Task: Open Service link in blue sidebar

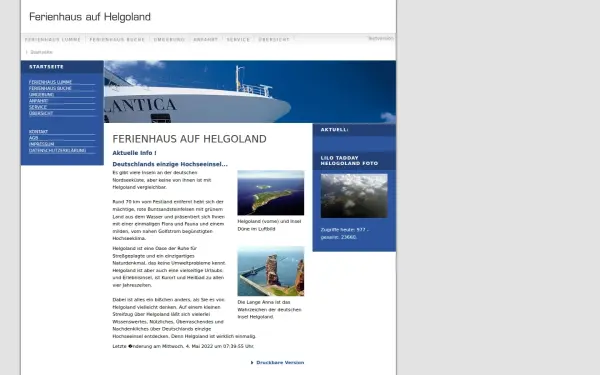Action: click(38, 107)
